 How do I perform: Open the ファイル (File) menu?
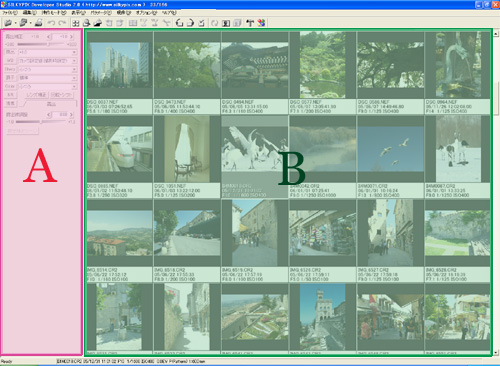point(10,13)
